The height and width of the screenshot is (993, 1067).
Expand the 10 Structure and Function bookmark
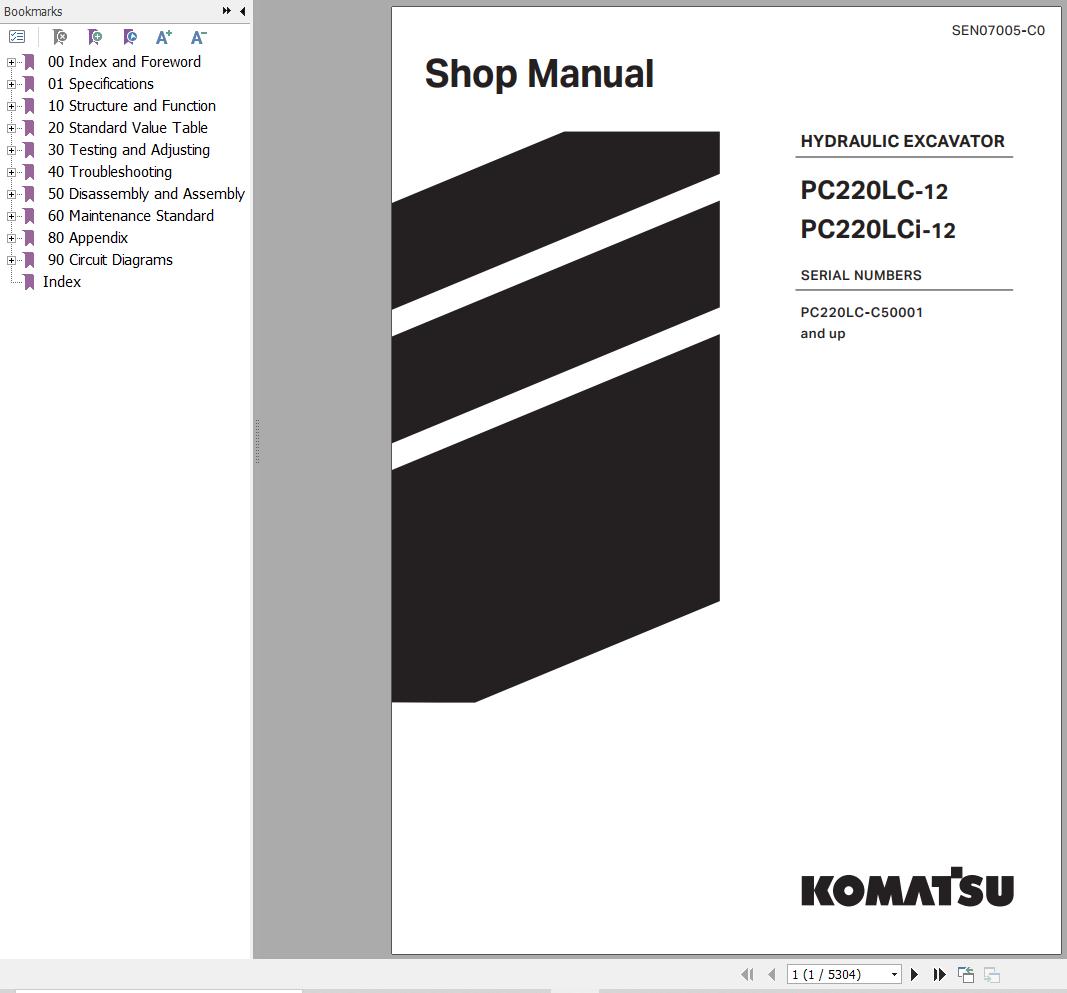pyautogui.click(x=11, y=106)
